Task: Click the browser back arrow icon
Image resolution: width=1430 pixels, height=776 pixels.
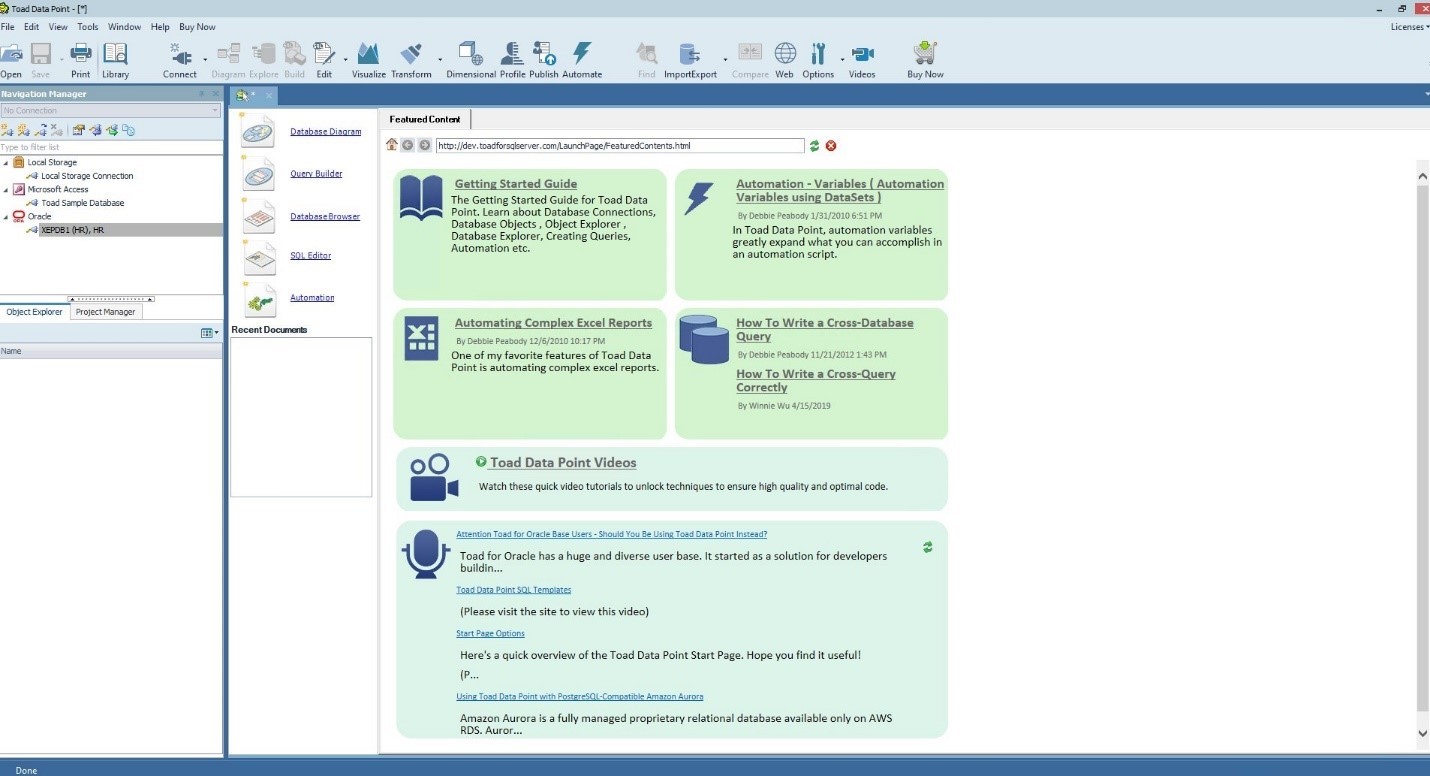Action: pos(408,145)
